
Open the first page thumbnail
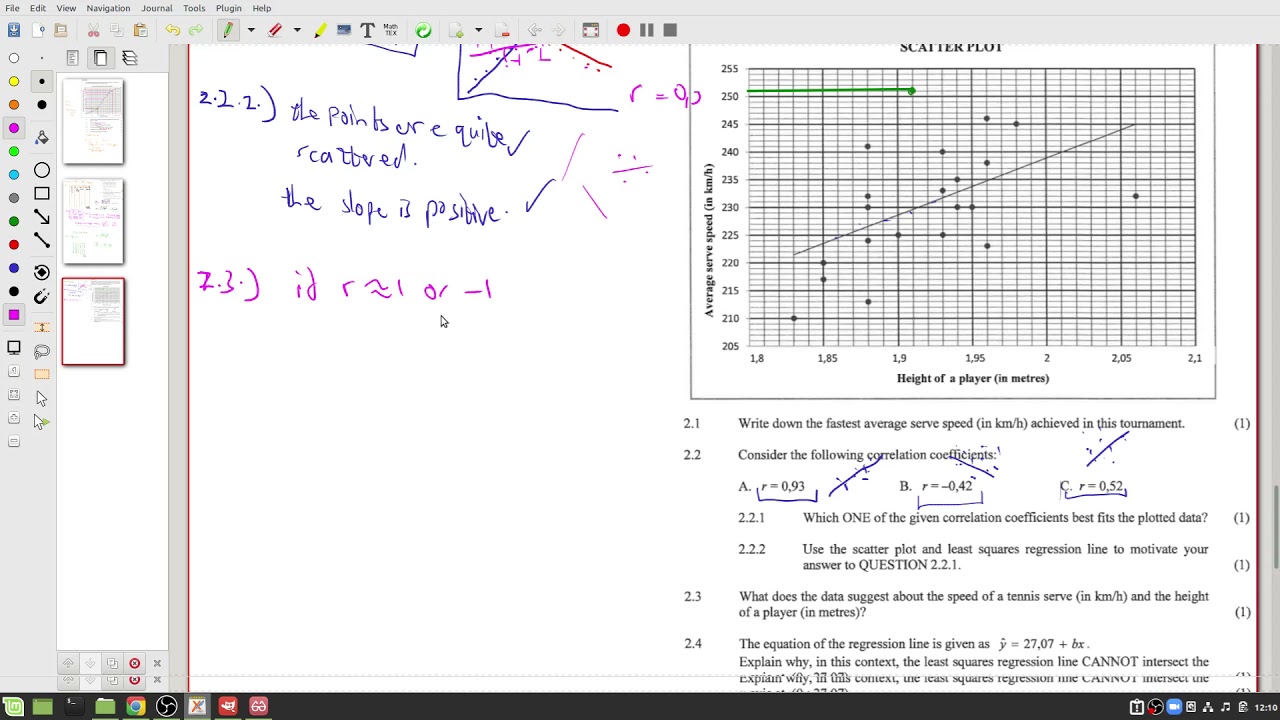tap(93, 121)
